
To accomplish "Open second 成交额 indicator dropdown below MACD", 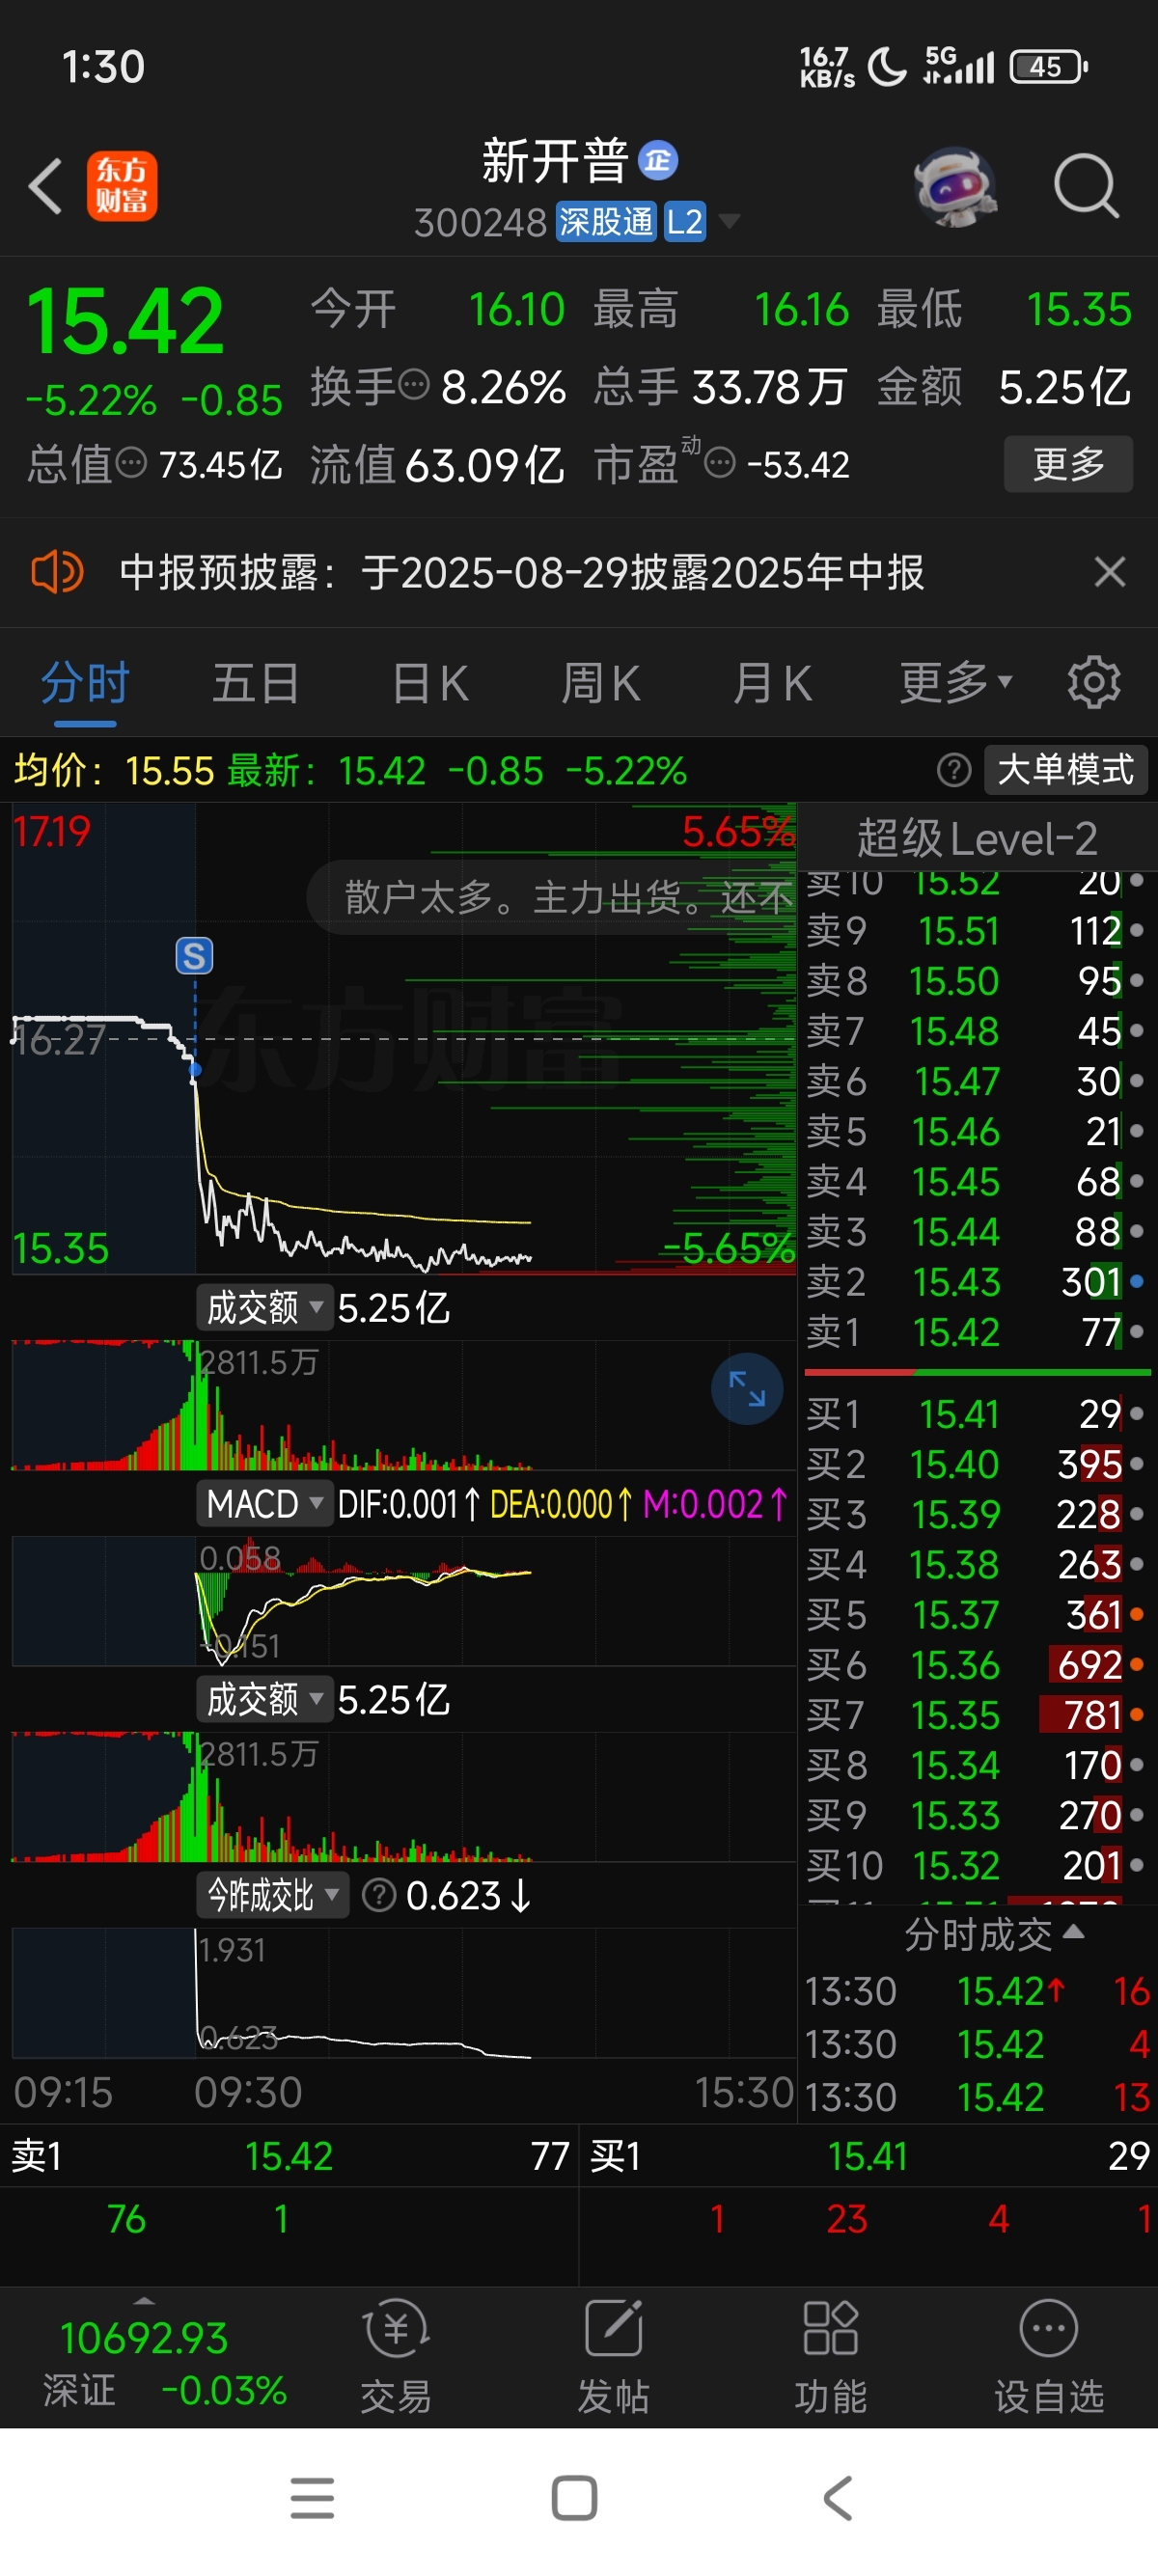I will point(264,1700).
